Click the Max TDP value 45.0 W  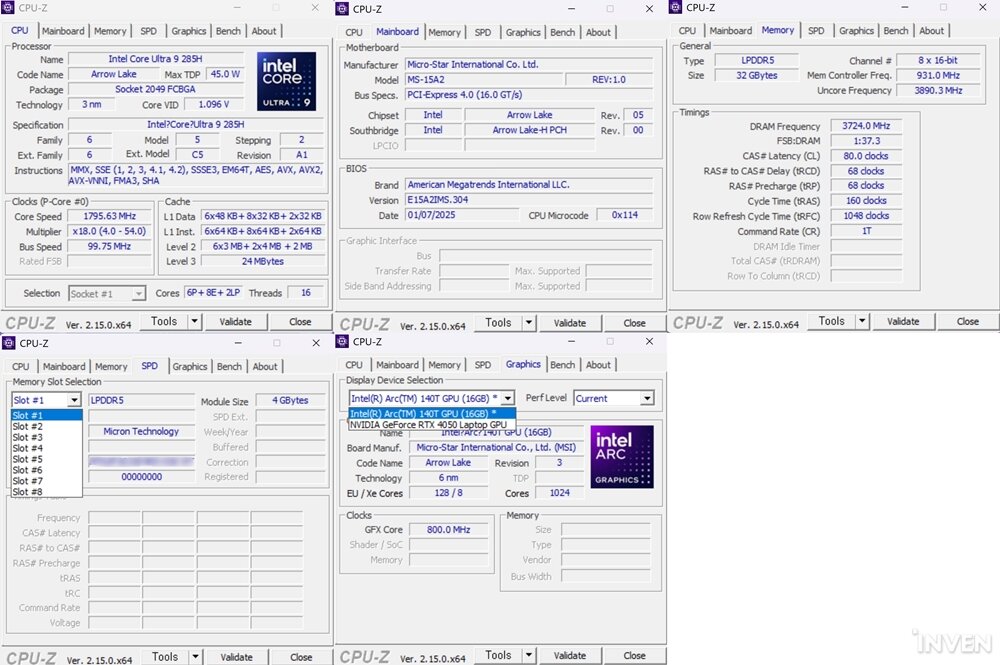(x=225, y=74)
